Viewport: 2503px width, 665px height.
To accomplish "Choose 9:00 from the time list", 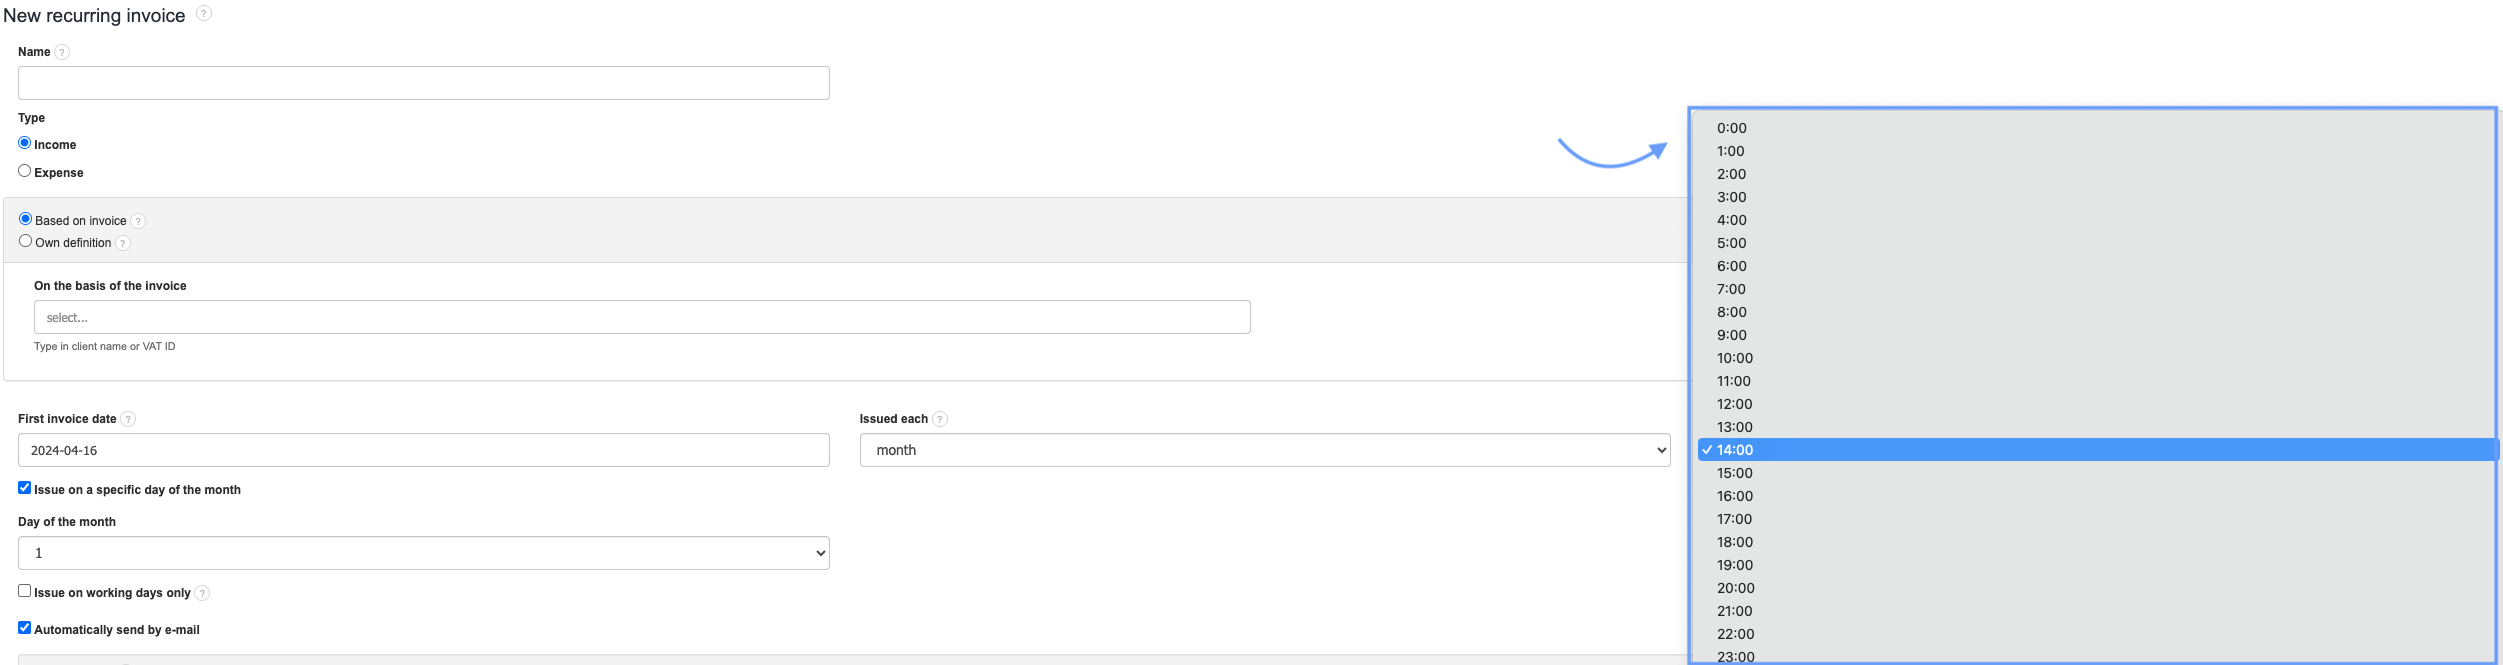I will (x=1732, y=335).
